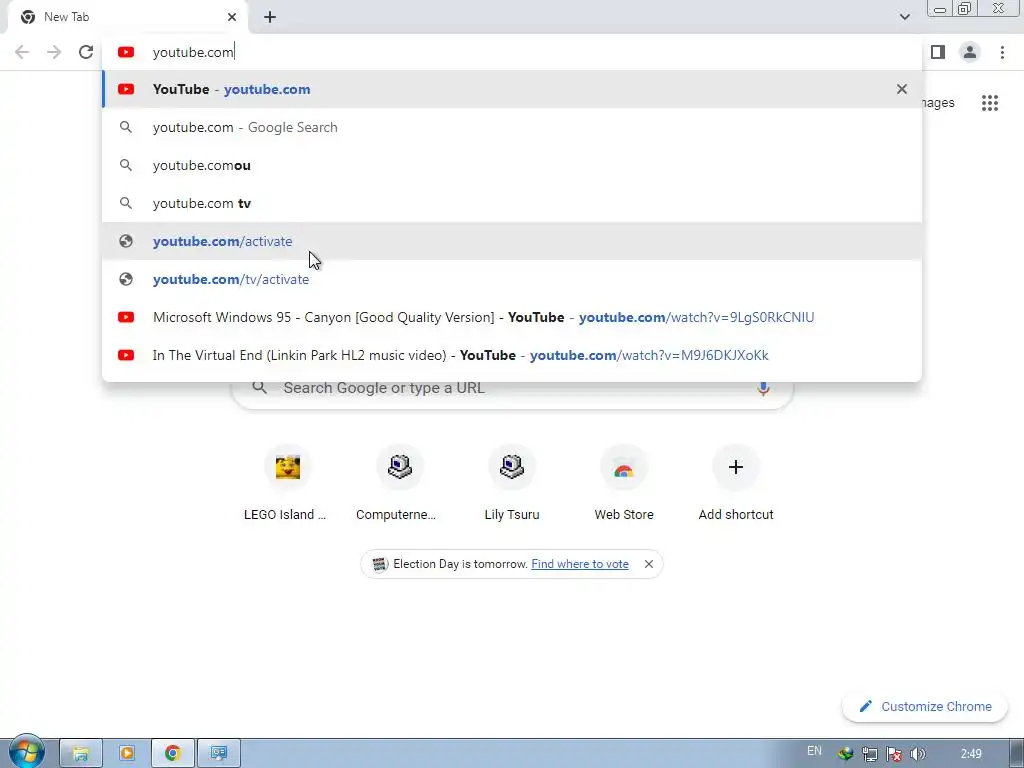Open the Windows Start orb

click(26, 752)
